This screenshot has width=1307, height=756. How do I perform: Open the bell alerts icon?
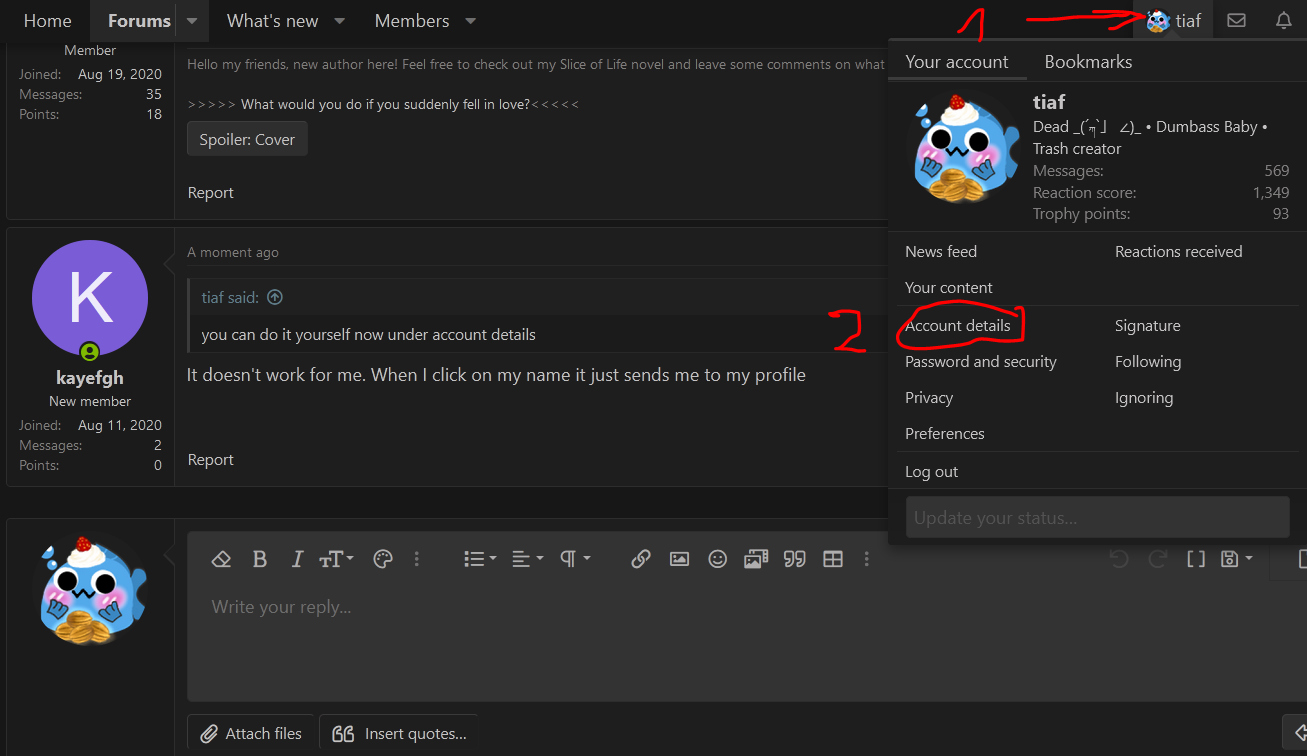(1284, 20)
